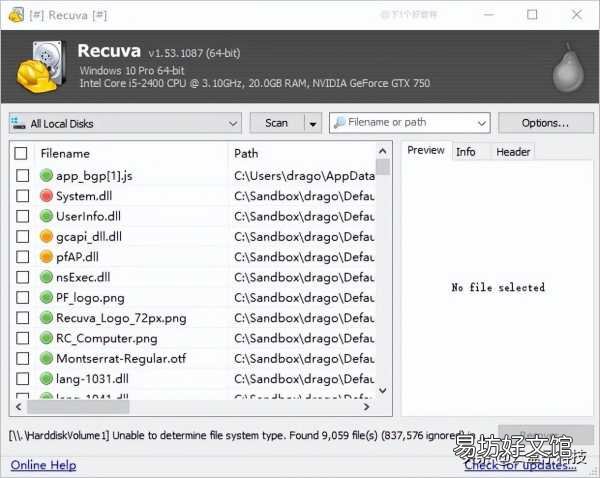Switch to the Preview tab
Image resolution: width=600 pixels, height=478 pixels.
coord(426,150)
